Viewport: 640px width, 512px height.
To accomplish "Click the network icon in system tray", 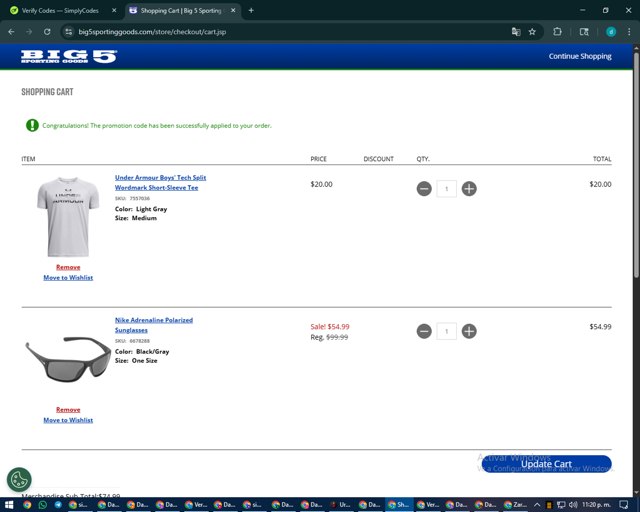I will tap(561, 505).
